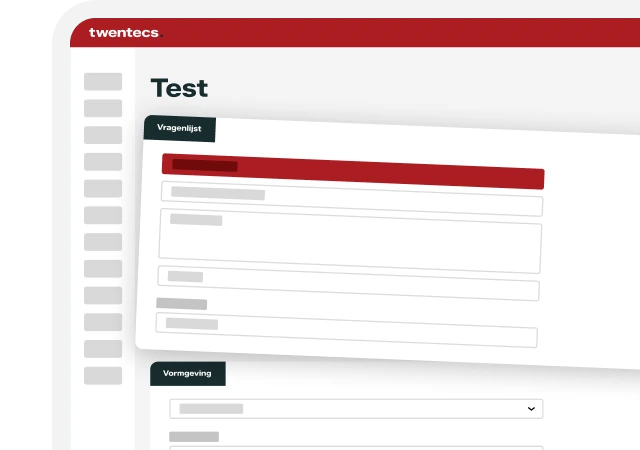
Task: Click the tall text area in the Vragenlijst panel
Action: (x=350, y=241)
